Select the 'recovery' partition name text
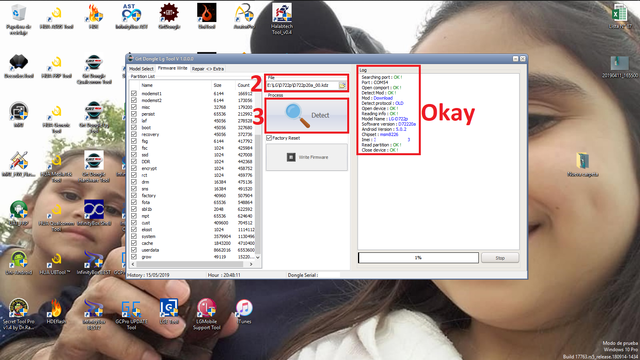The image size is (640, 360). tap(150, 134)
